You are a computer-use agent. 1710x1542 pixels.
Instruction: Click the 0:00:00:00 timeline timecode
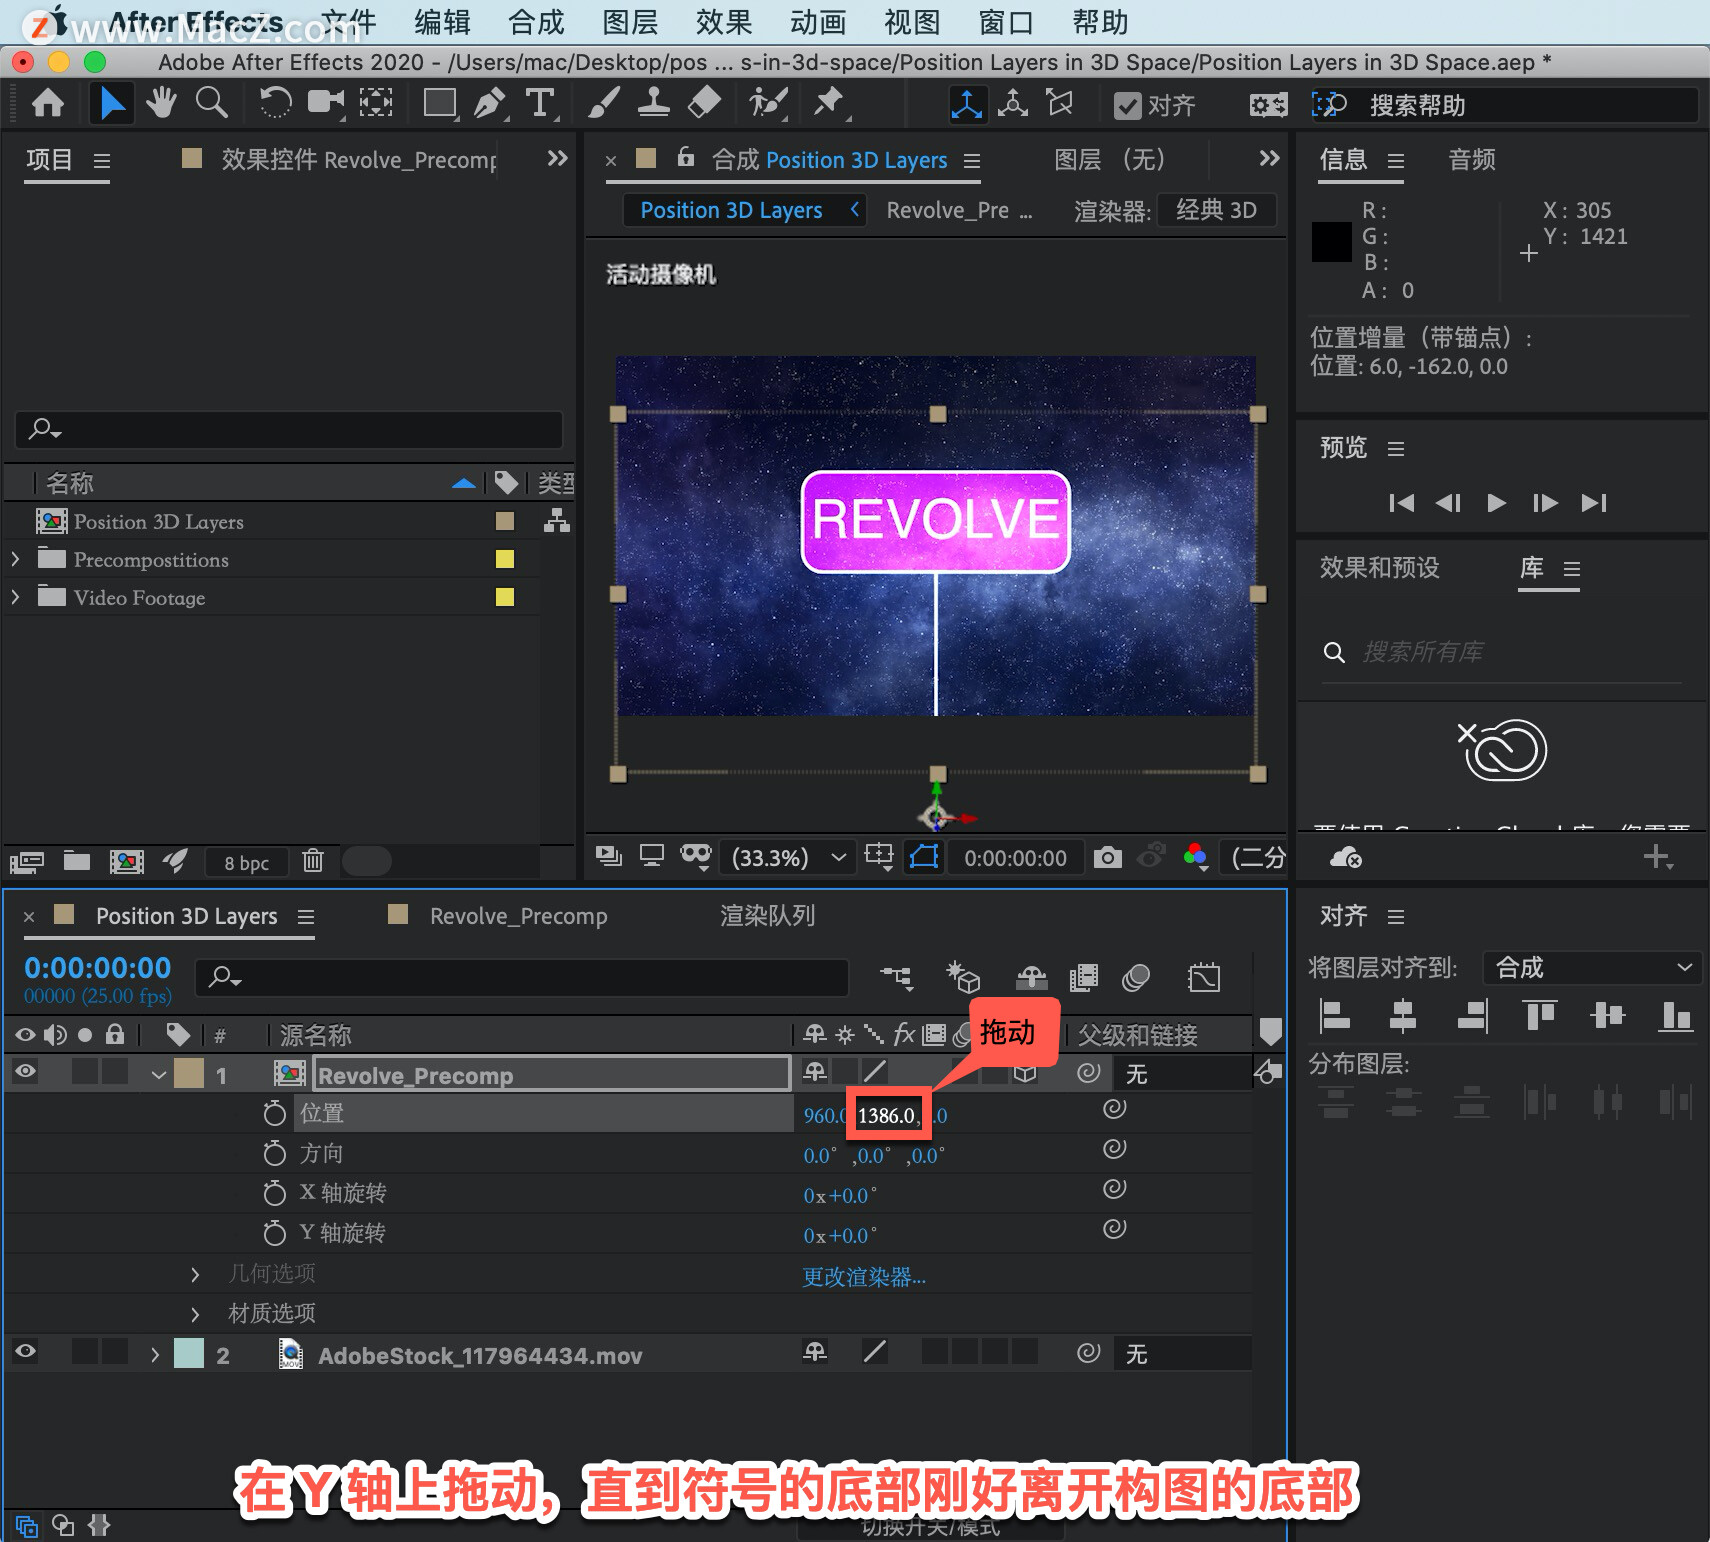pyautogui.click(x=97, y=968)
